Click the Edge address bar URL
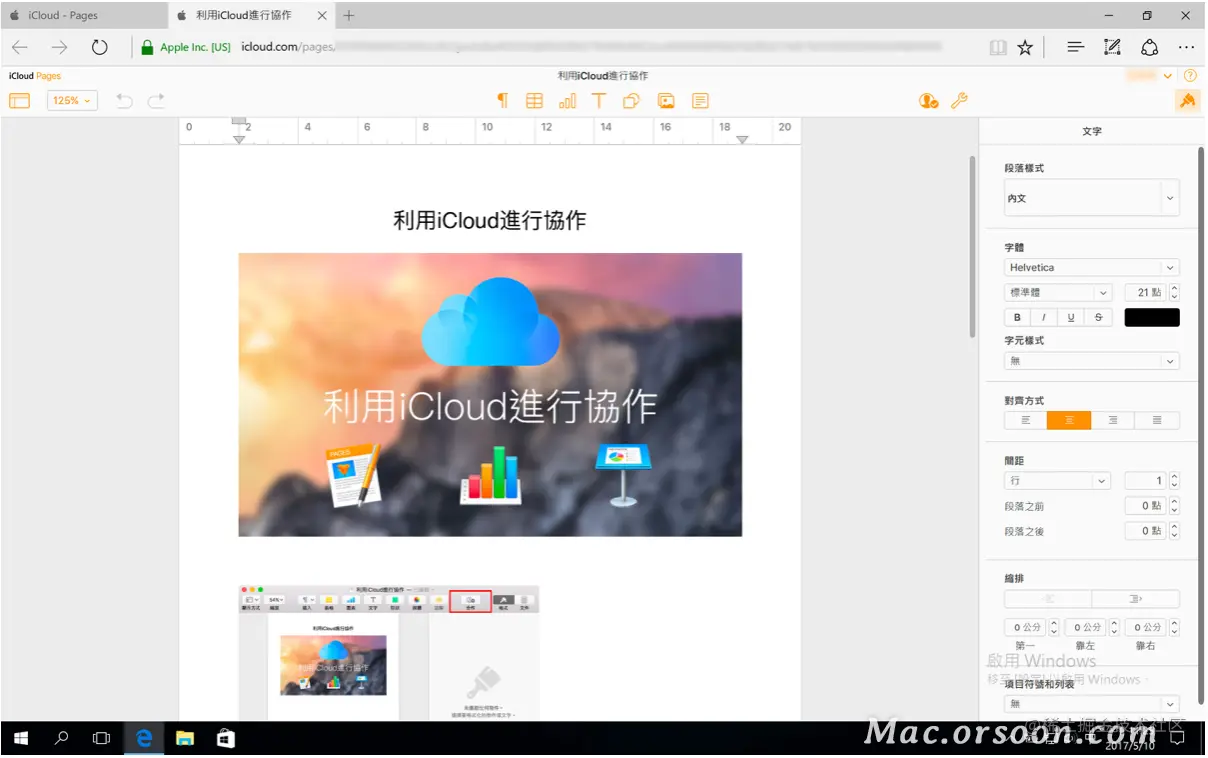Viewport: 1208px width, 758px height. (x=590, y=47)
